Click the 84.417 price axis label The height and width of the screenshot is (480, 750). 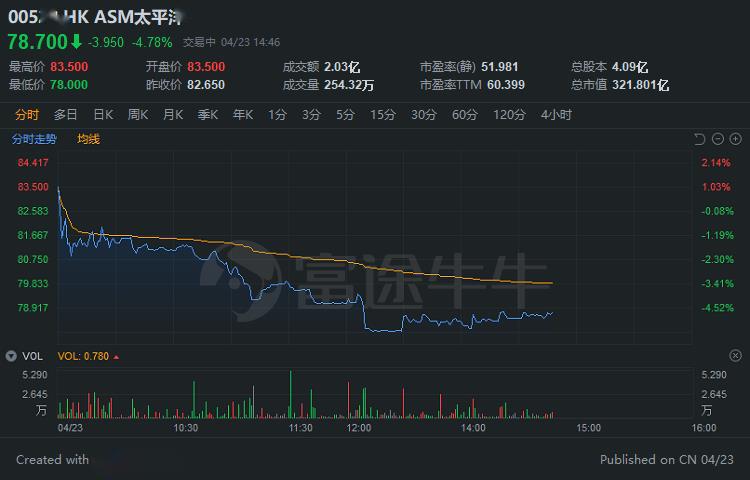[x=33, y=163]
